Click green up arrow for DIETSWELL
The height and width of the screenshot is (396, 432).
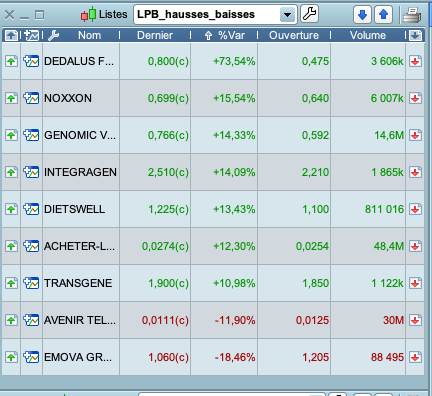coord(11,209)
